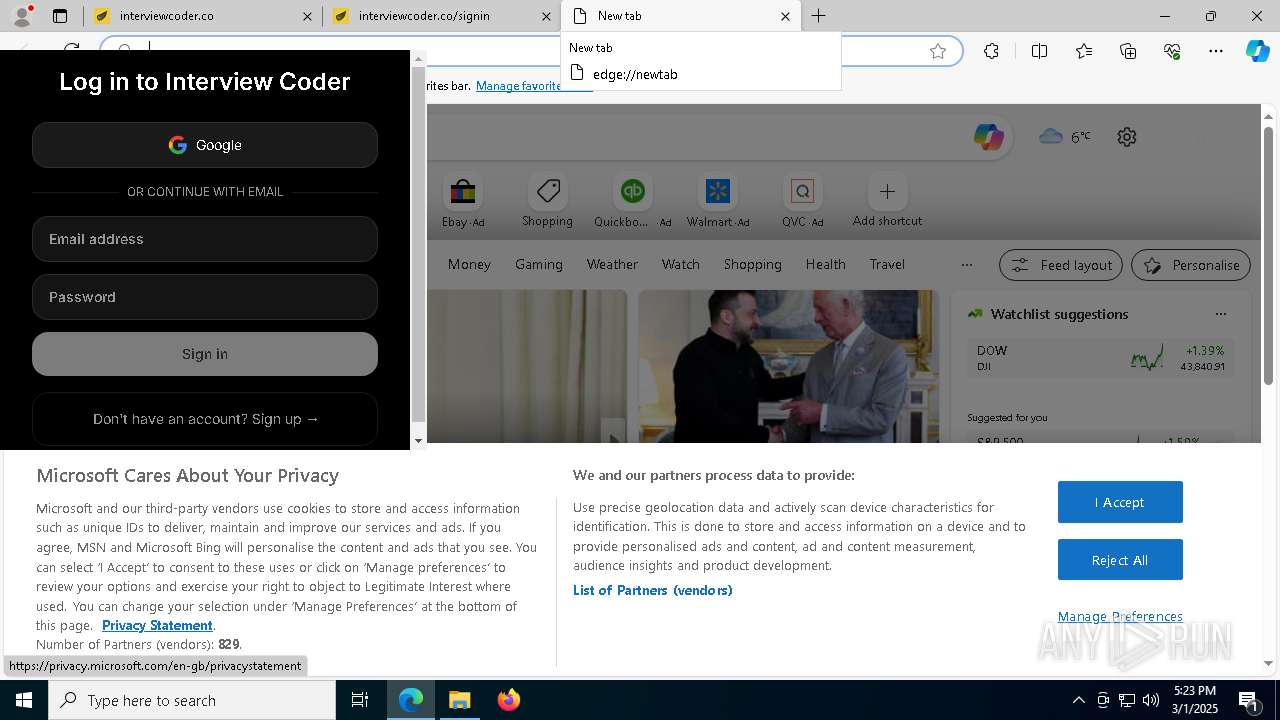Open Edge Settings and more menu
Viewport: 1280px width, 720px height.
[1216, 51]
